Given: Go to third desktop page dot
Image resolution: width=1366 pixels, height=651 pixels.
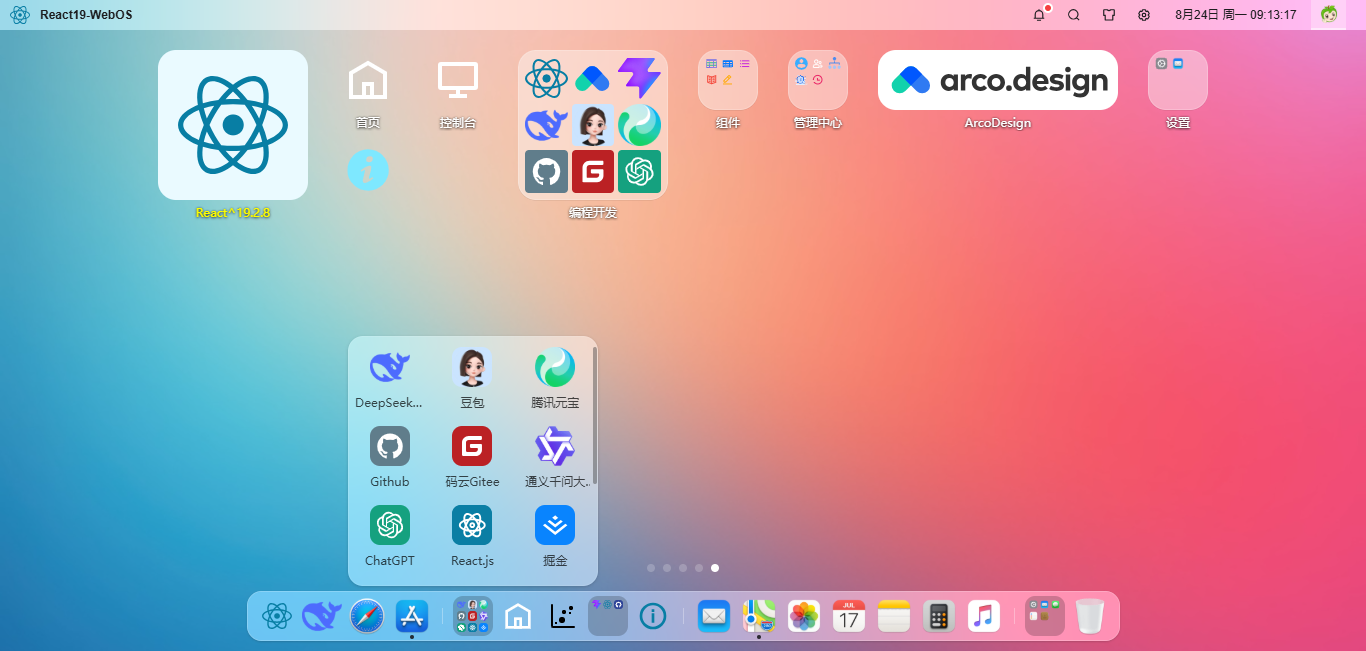Looking at the screenshot, I should [683, 568].
